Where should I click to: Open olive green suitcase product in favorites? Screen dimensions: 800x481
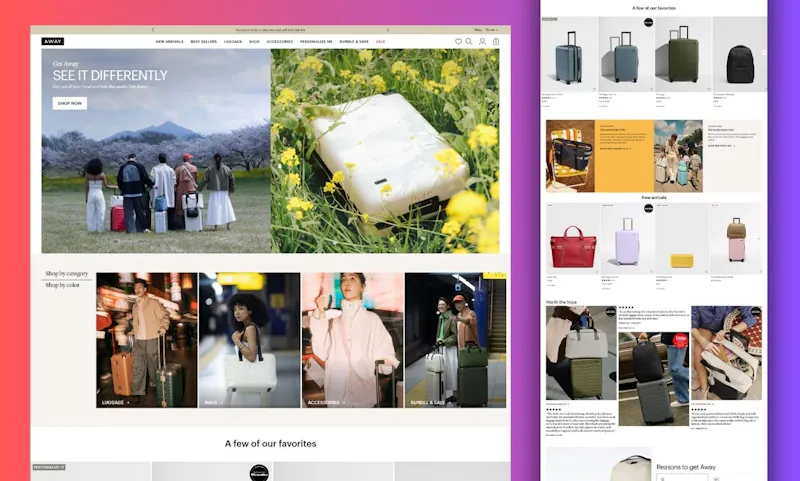pyautogui.click(x=684, y=54)
